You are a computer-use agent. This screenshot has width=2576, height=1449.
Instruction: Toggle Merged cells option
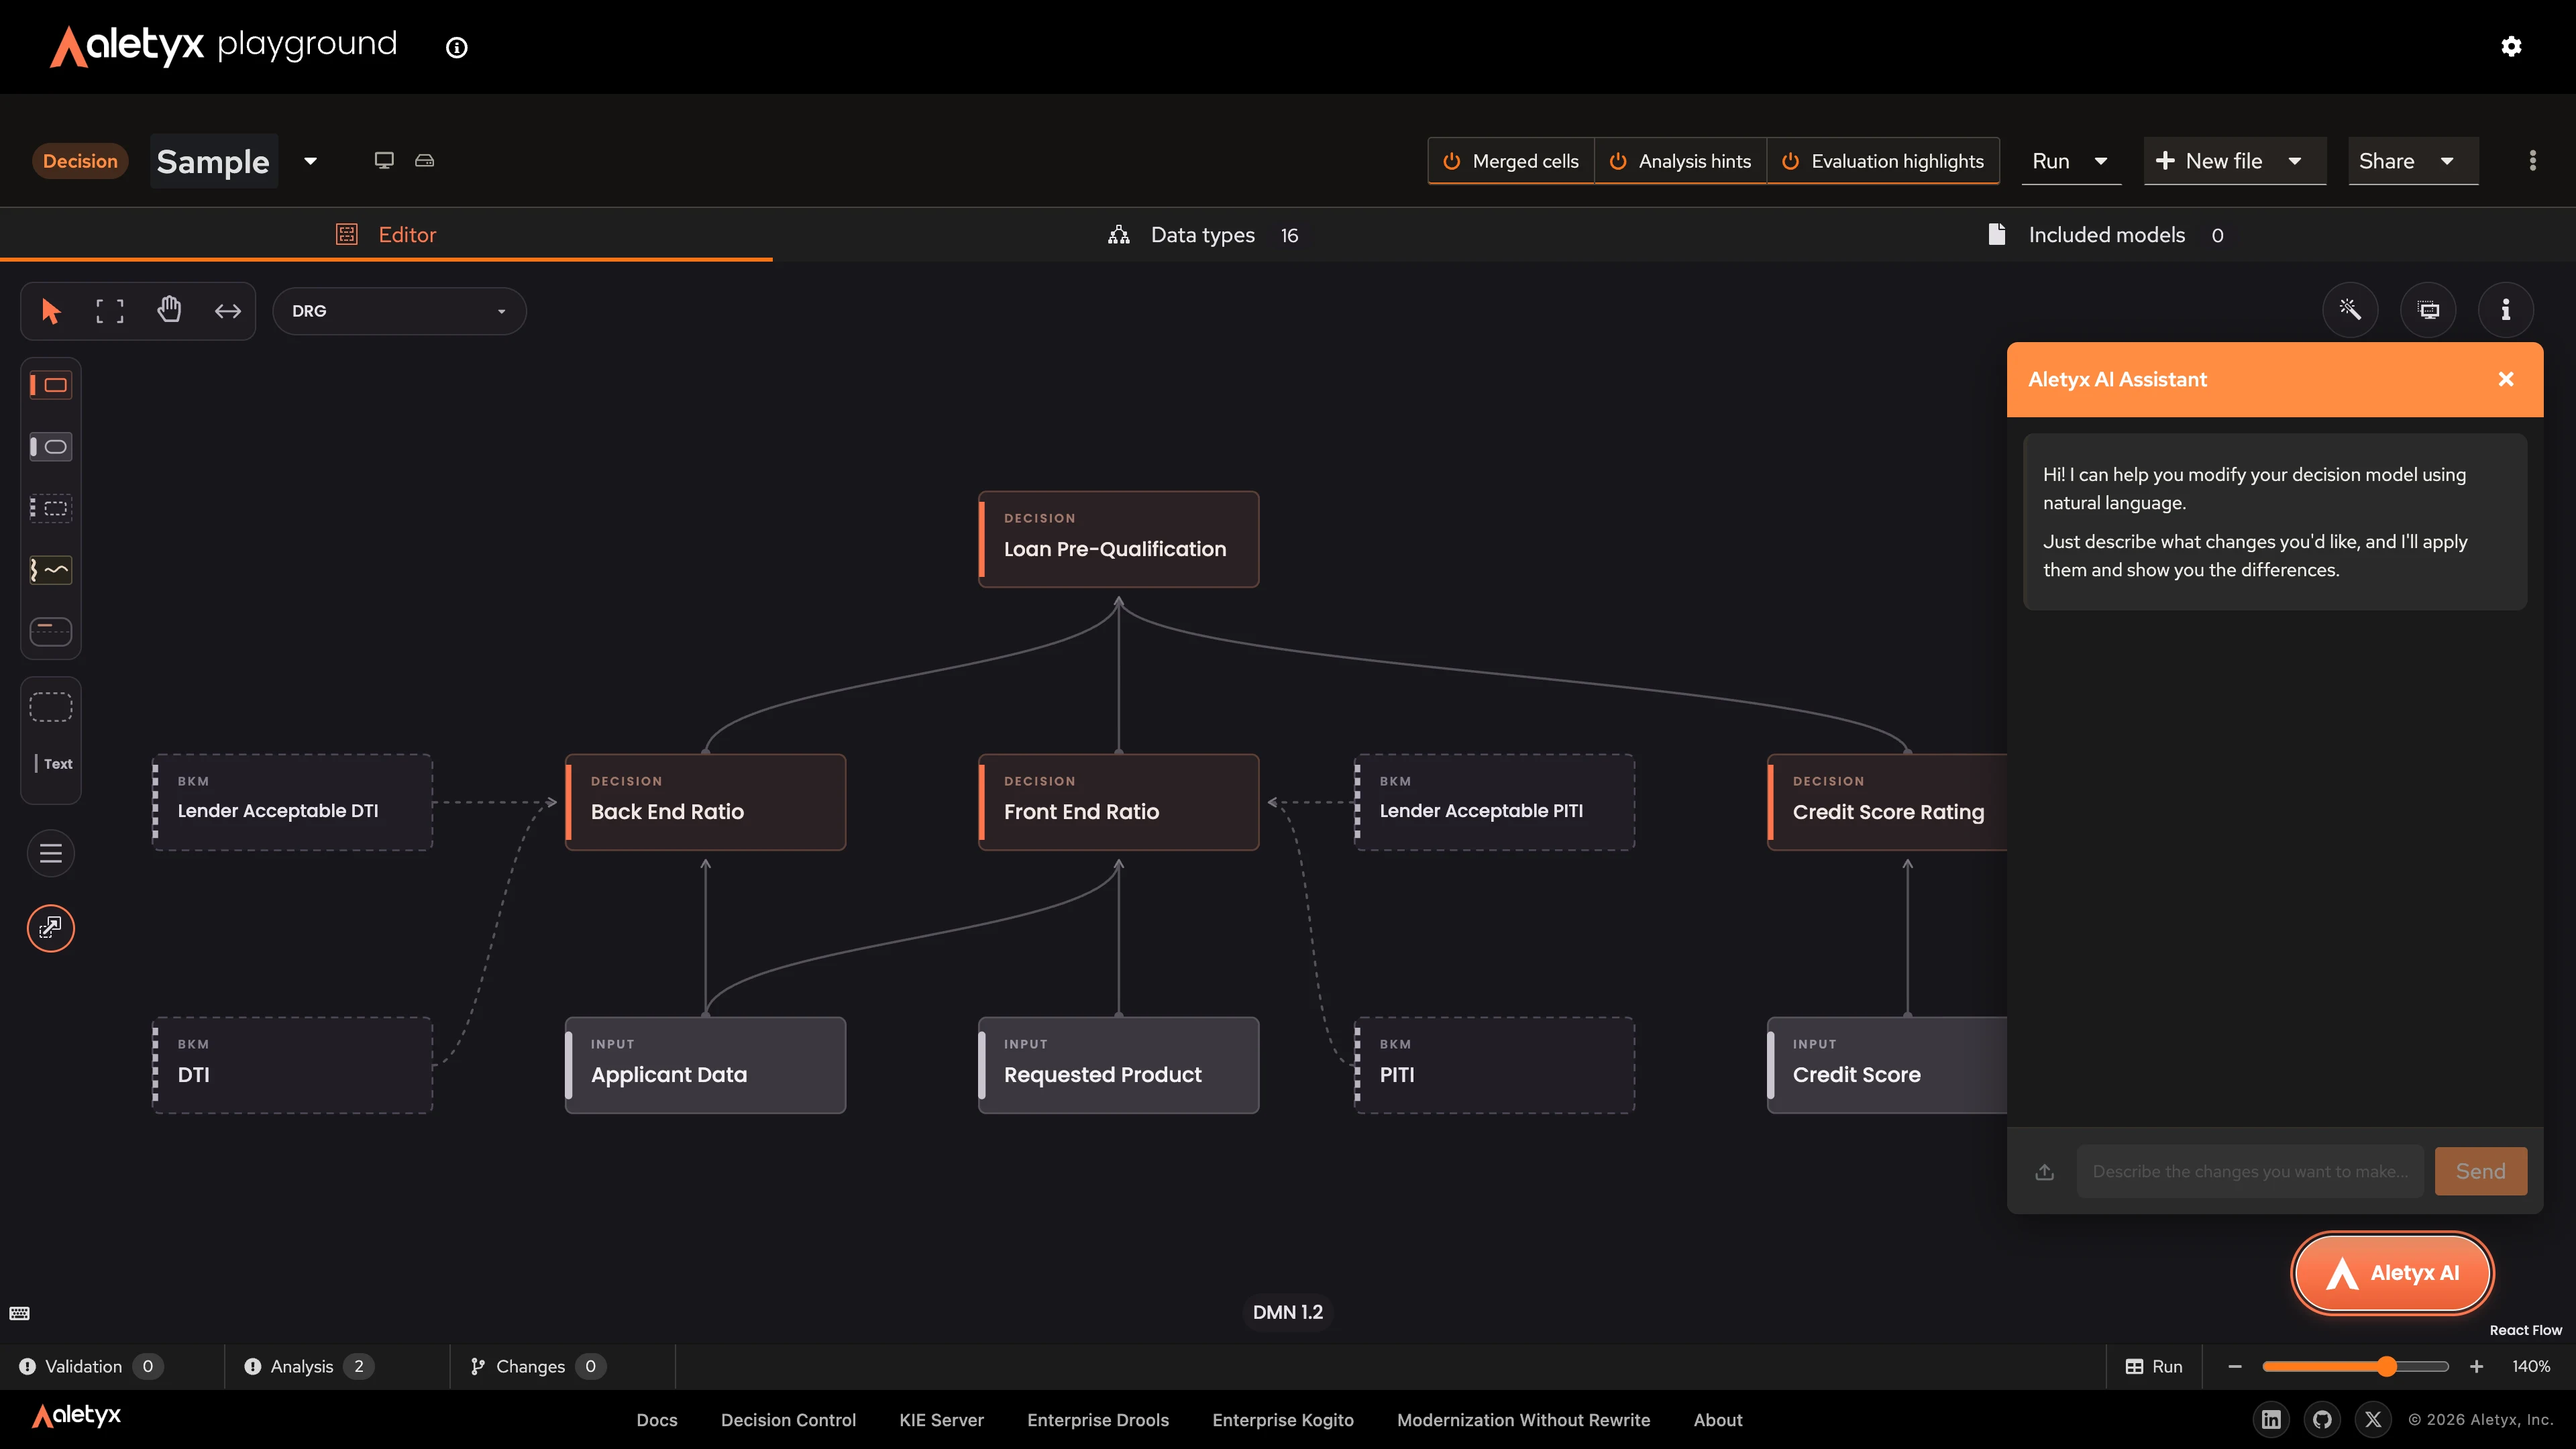click(1511, 161)
